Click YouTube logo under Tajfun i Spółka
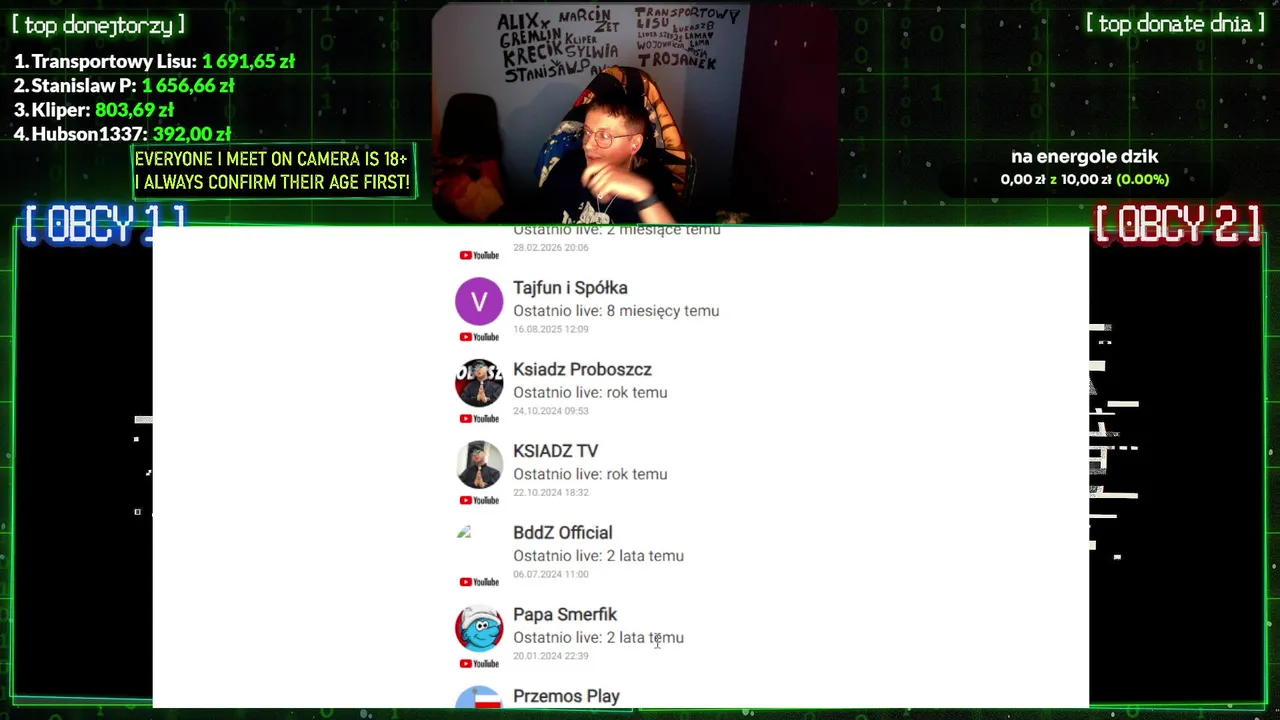1280x720 pixels. (479, 337)
